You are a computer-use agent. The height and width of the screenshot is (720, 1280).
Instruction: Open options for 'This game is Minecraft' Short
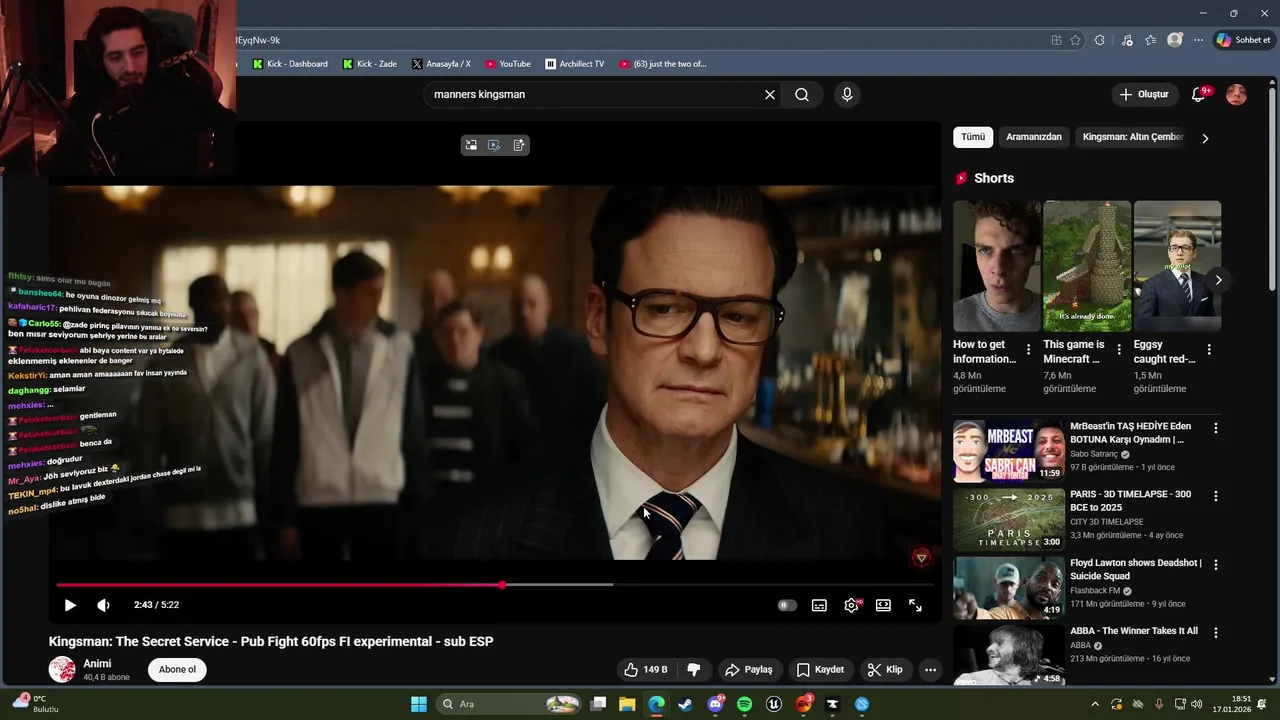coord(1119,350)
